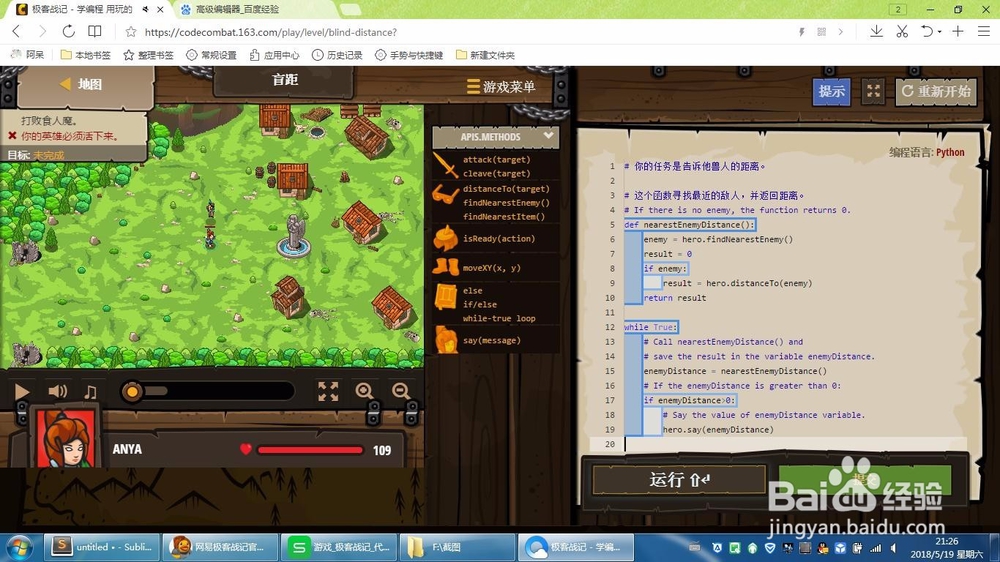The image size is (1000, 562).
Task: Bookmark page with star icon
Action: [x=131, y=32]
